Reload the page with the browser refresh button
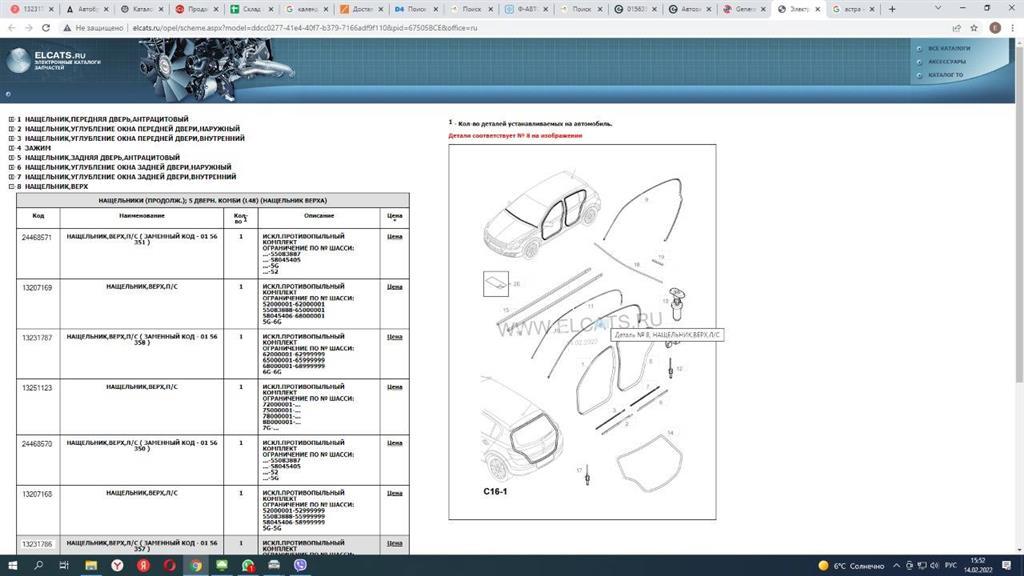 tap(45, 28)
